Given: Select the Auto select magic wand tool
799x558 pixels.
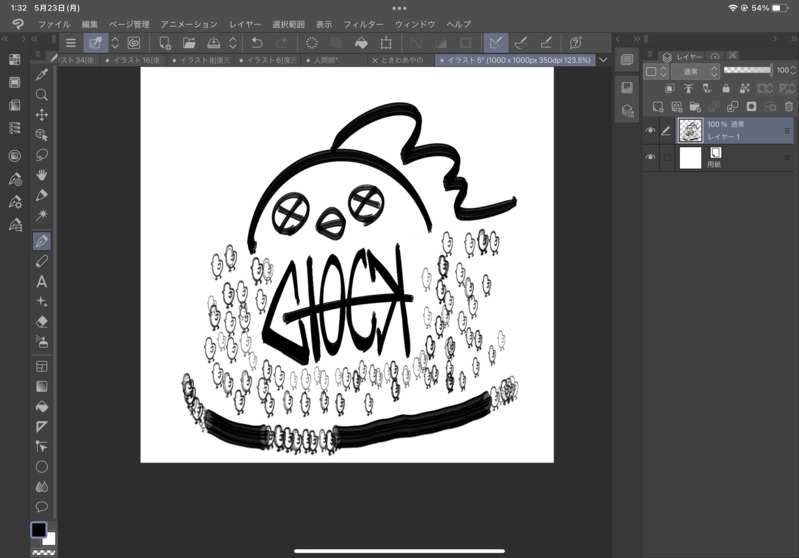Looking at the screenshot, I should tap(42, 215).
